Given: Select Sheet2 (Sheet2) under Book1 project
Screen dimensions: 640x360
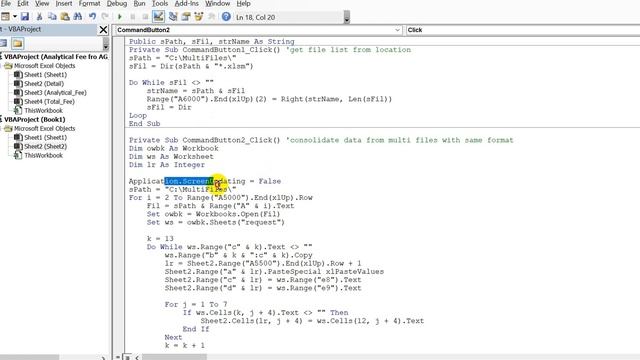Looking at the screenshot, I should tap(45, 147).
